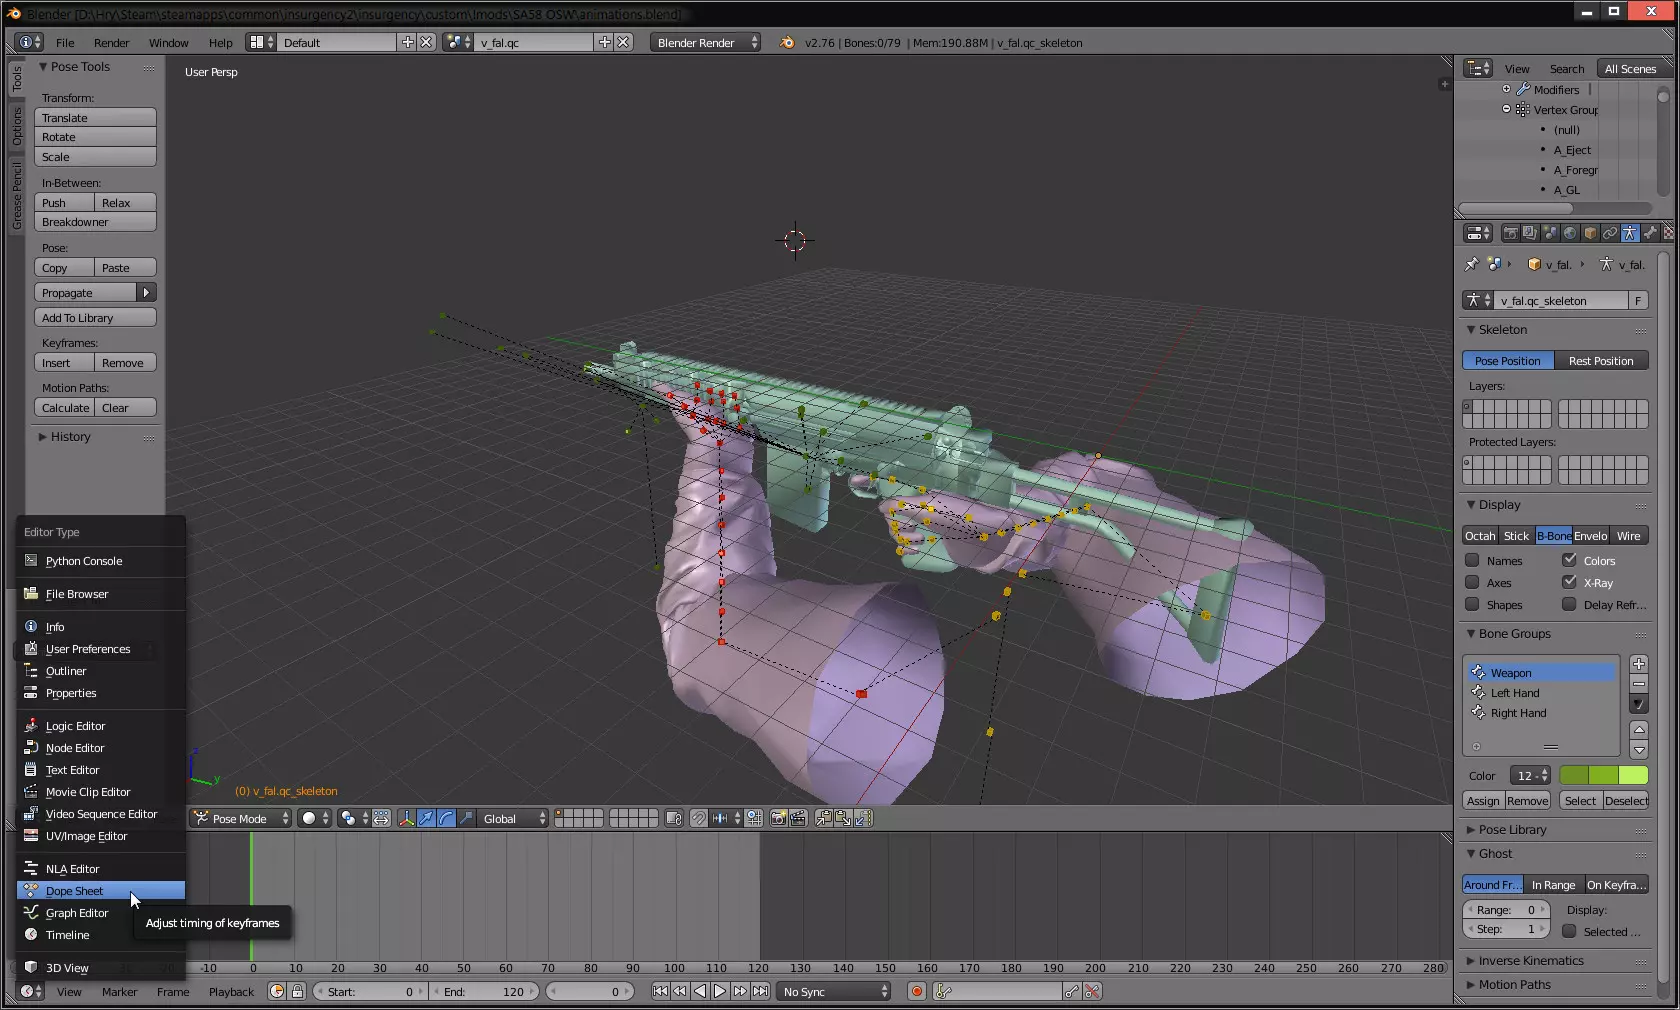The width and height of the screenshot is (1680, 1010).
Task: Click the 3D manipulator axes toggle icon
Action: (x=406, y=819)
